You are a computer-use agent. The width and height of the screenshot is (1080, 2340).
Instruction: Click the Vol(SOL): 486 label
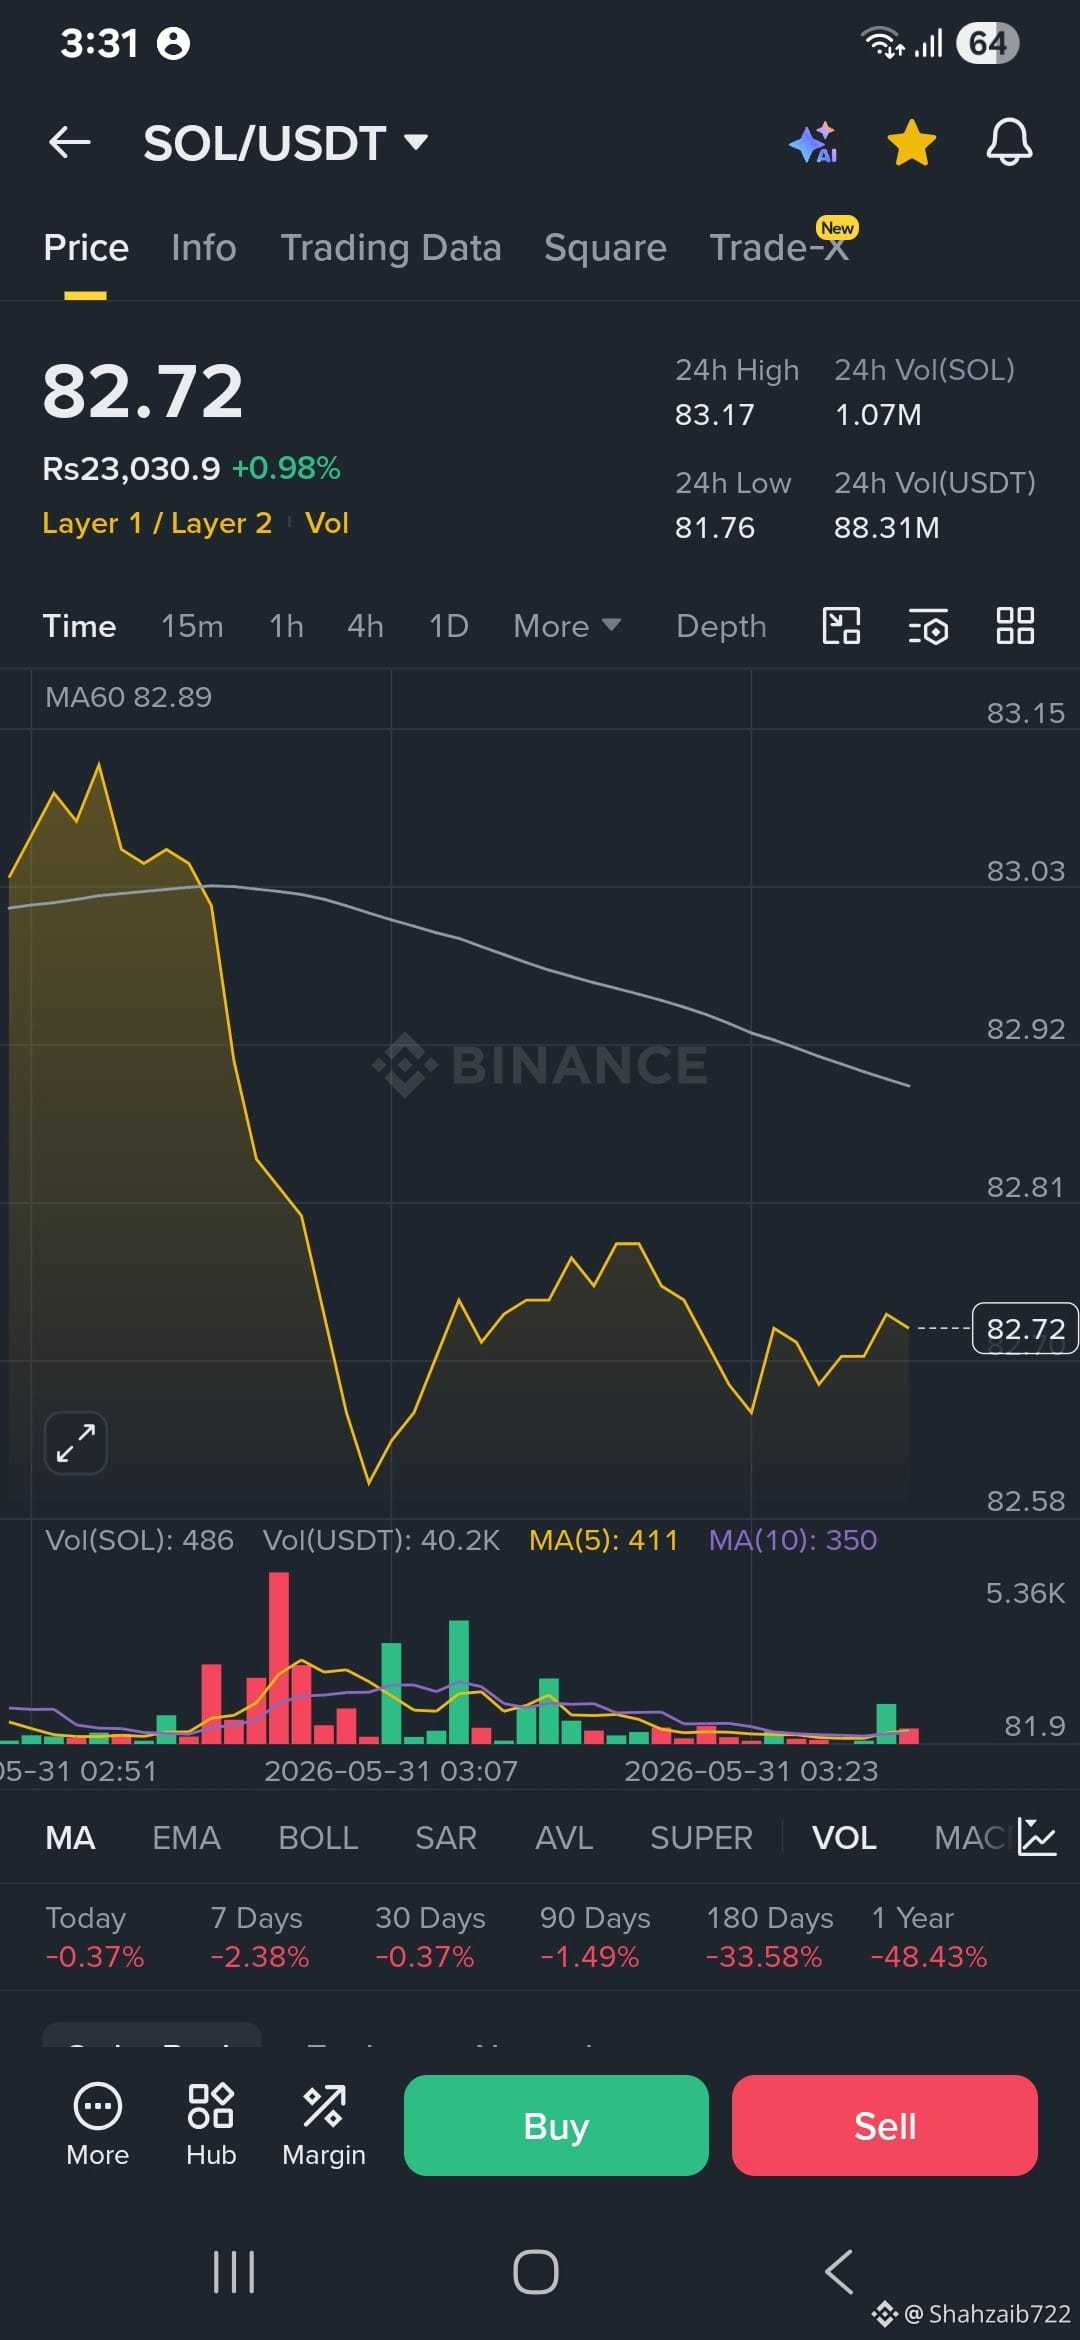(139, 1540)
